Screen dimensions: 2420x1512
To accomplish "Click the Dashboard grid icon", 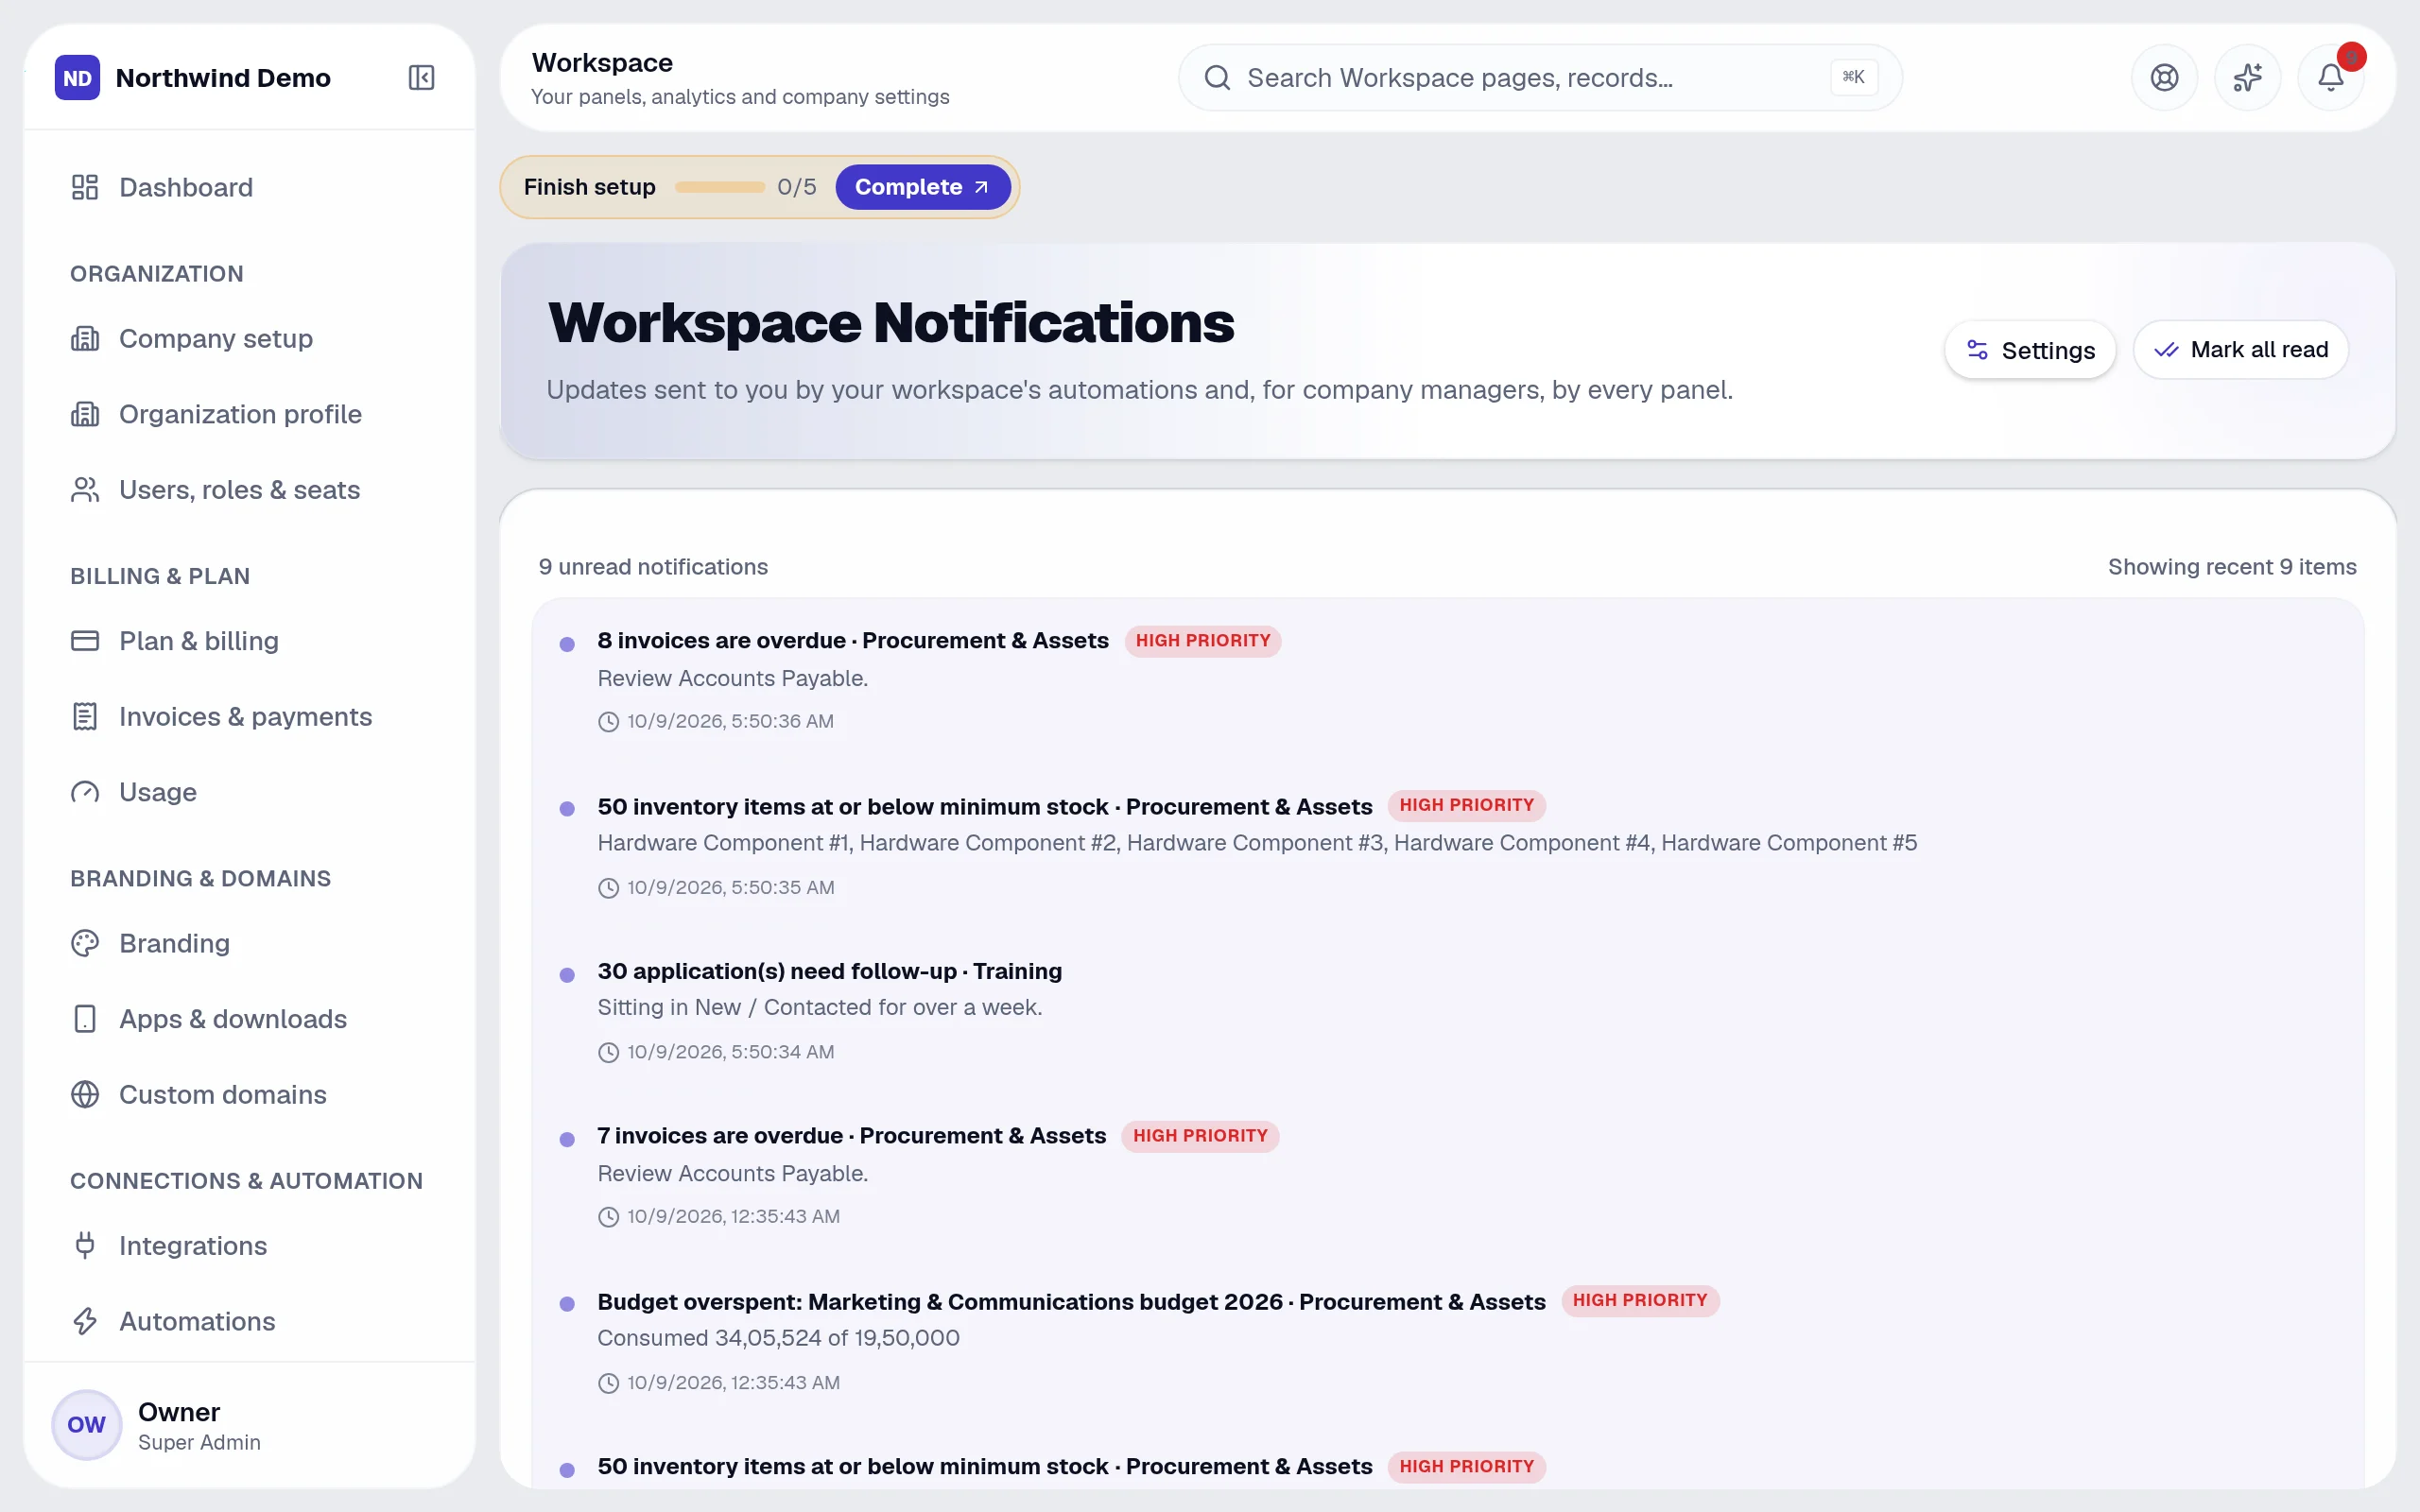I will tap(85, 187).
